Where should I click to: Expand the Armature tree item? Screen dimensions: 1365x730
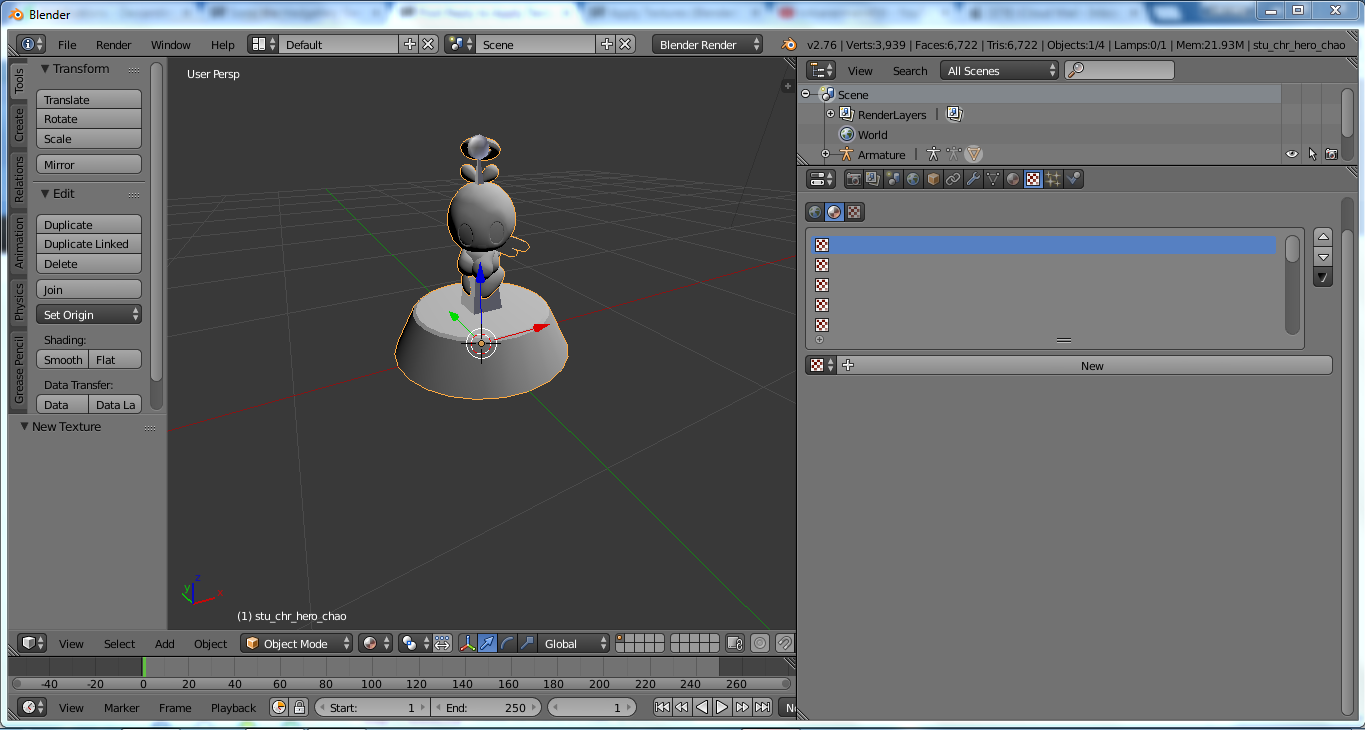[825, 154]
